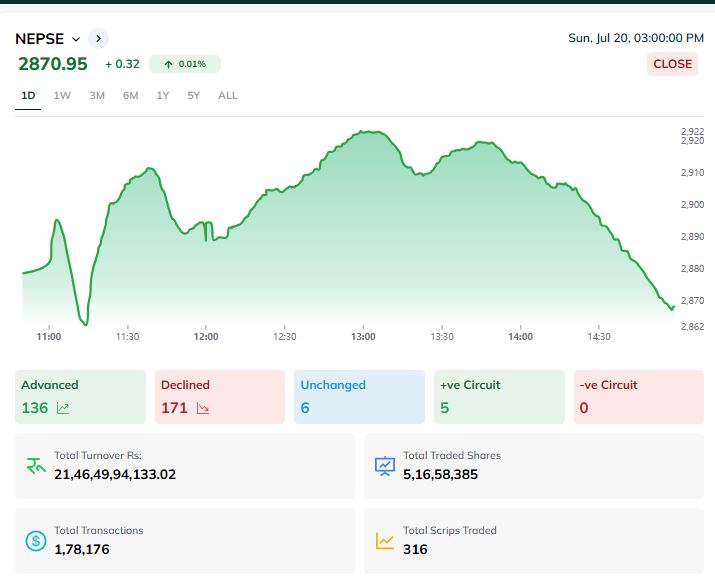
Task: Click the falling trend icon beside Declined
Action: (x=203, y=408)
